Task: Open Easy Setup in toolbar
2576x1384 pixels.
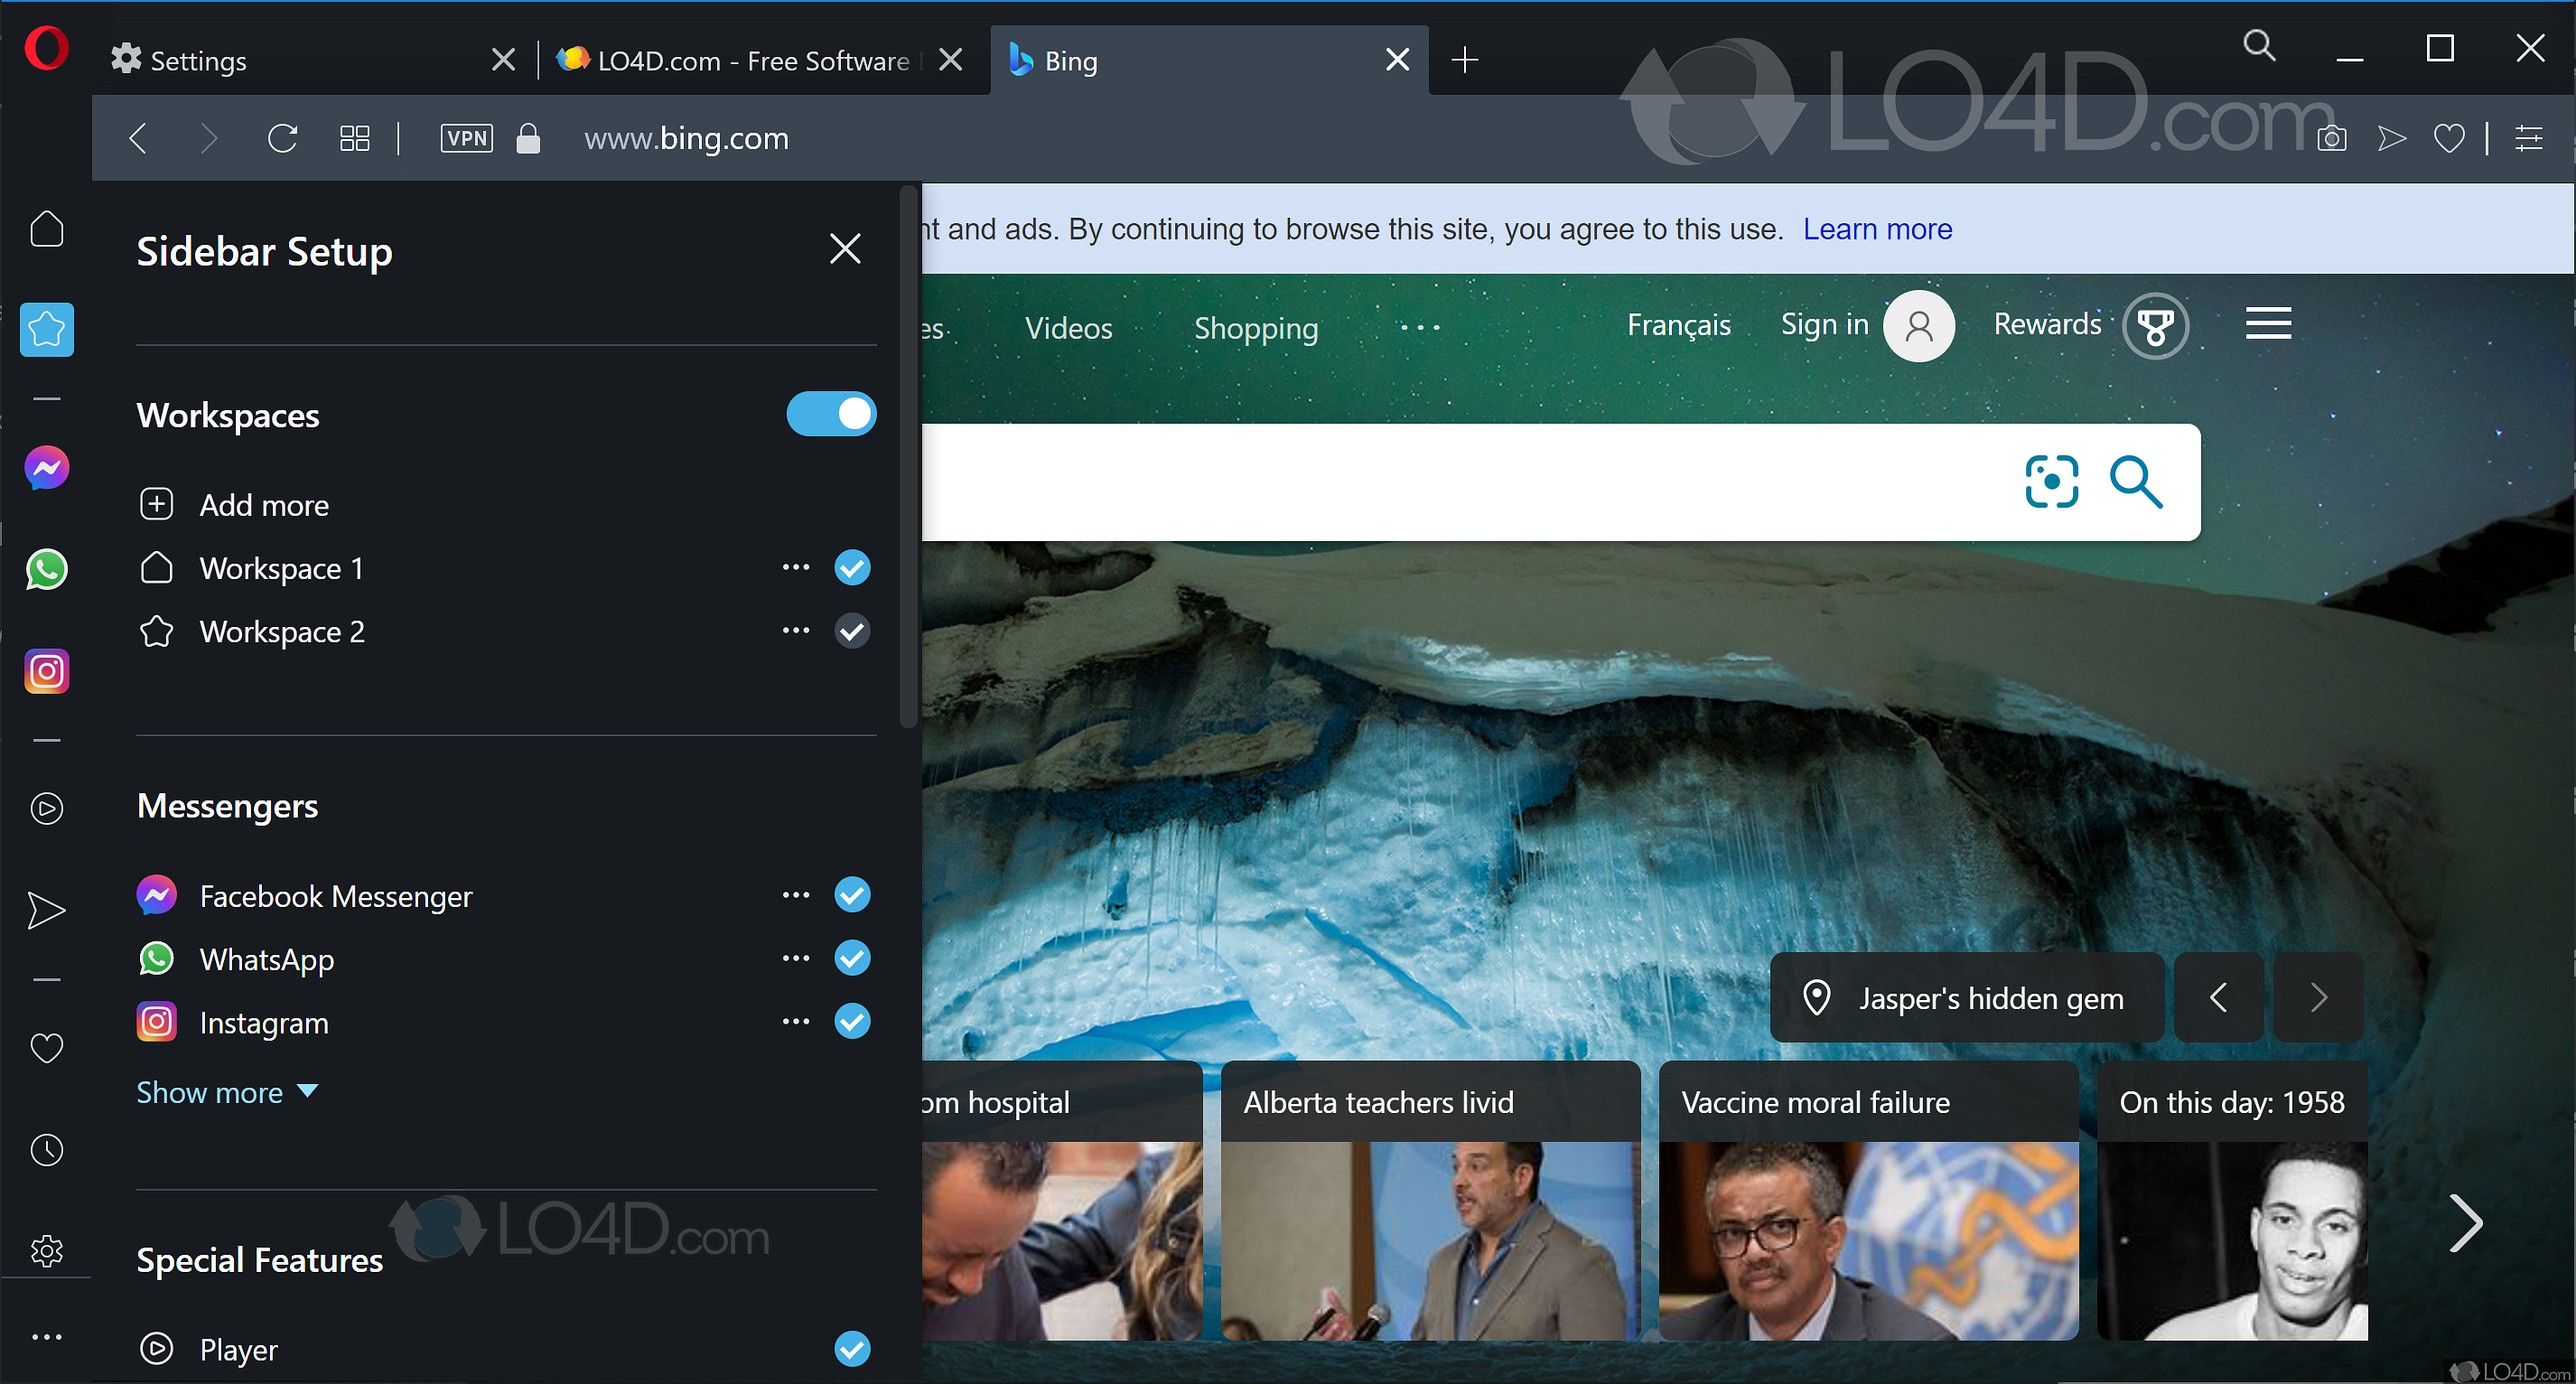Action: click(x=2528, y=138)
